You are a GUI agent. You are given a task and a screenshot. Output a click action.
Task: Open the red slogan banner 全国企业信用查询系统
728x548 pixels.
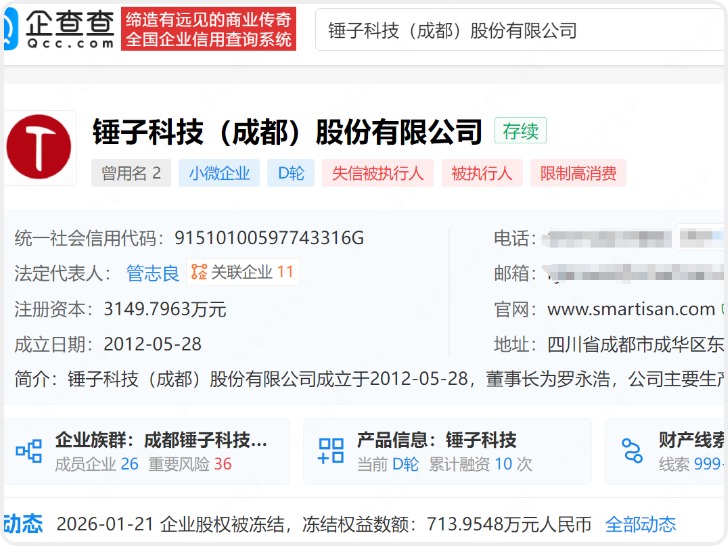coord(208,29)
